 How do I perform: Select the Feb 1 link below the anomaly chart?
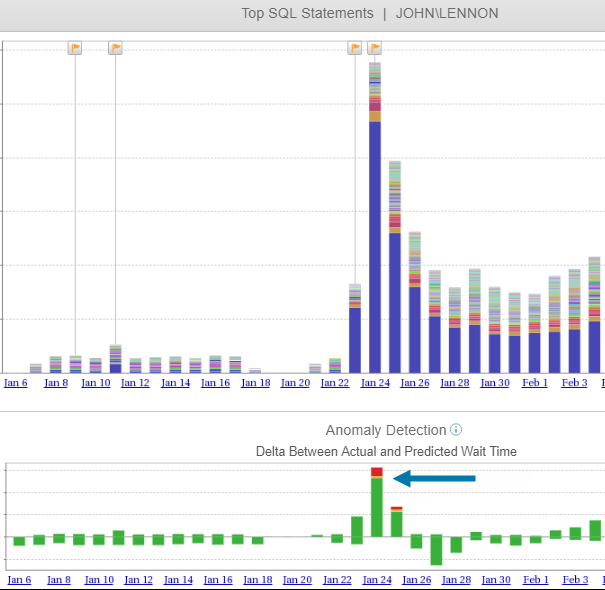535,580
